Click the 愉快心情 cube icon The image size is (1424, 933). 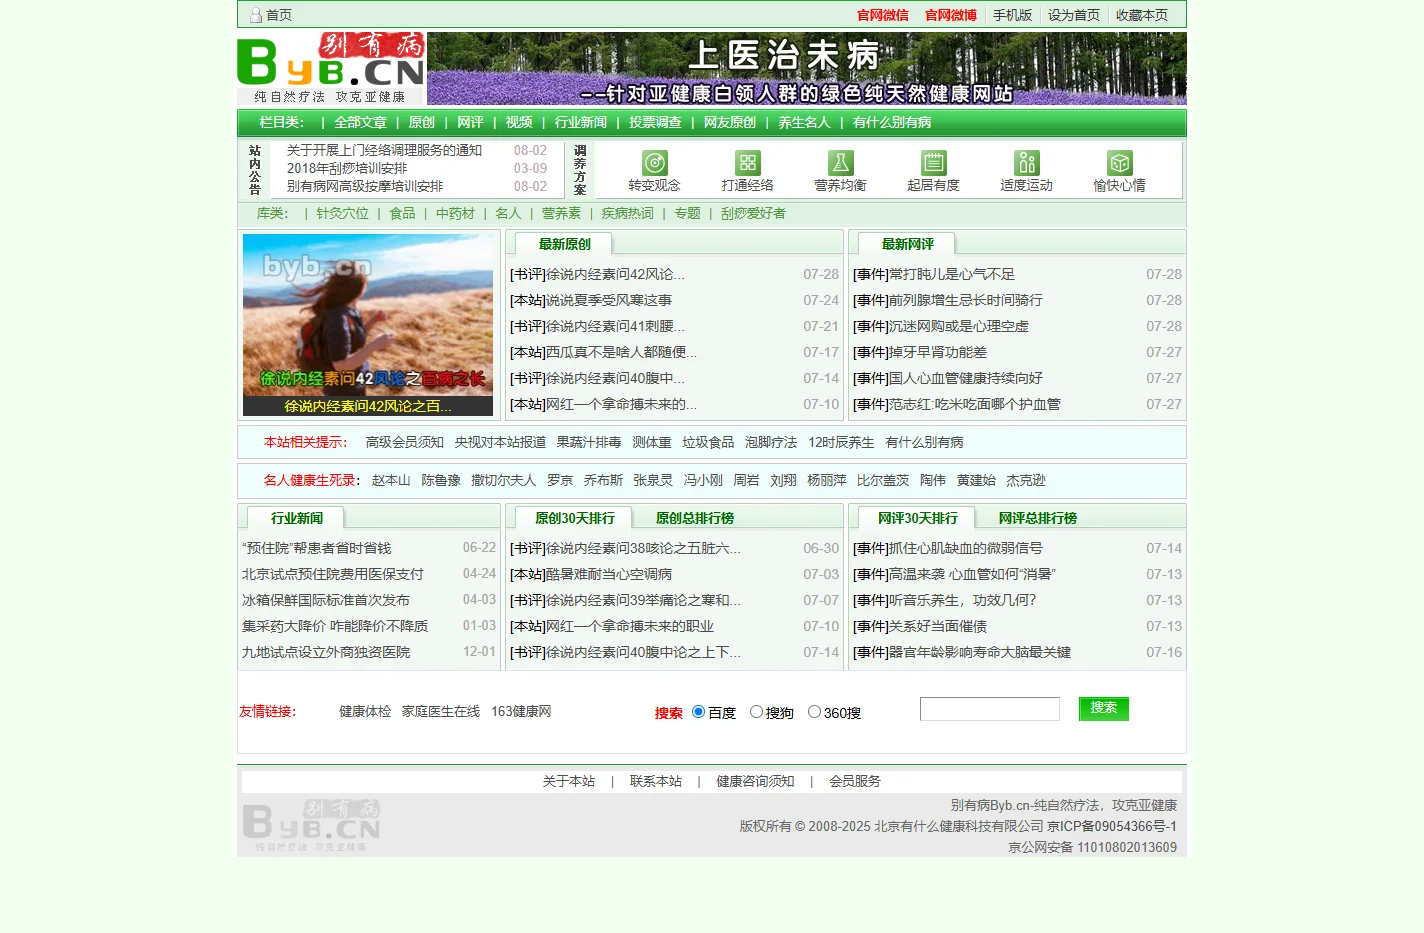click(x=1119, y=163)
